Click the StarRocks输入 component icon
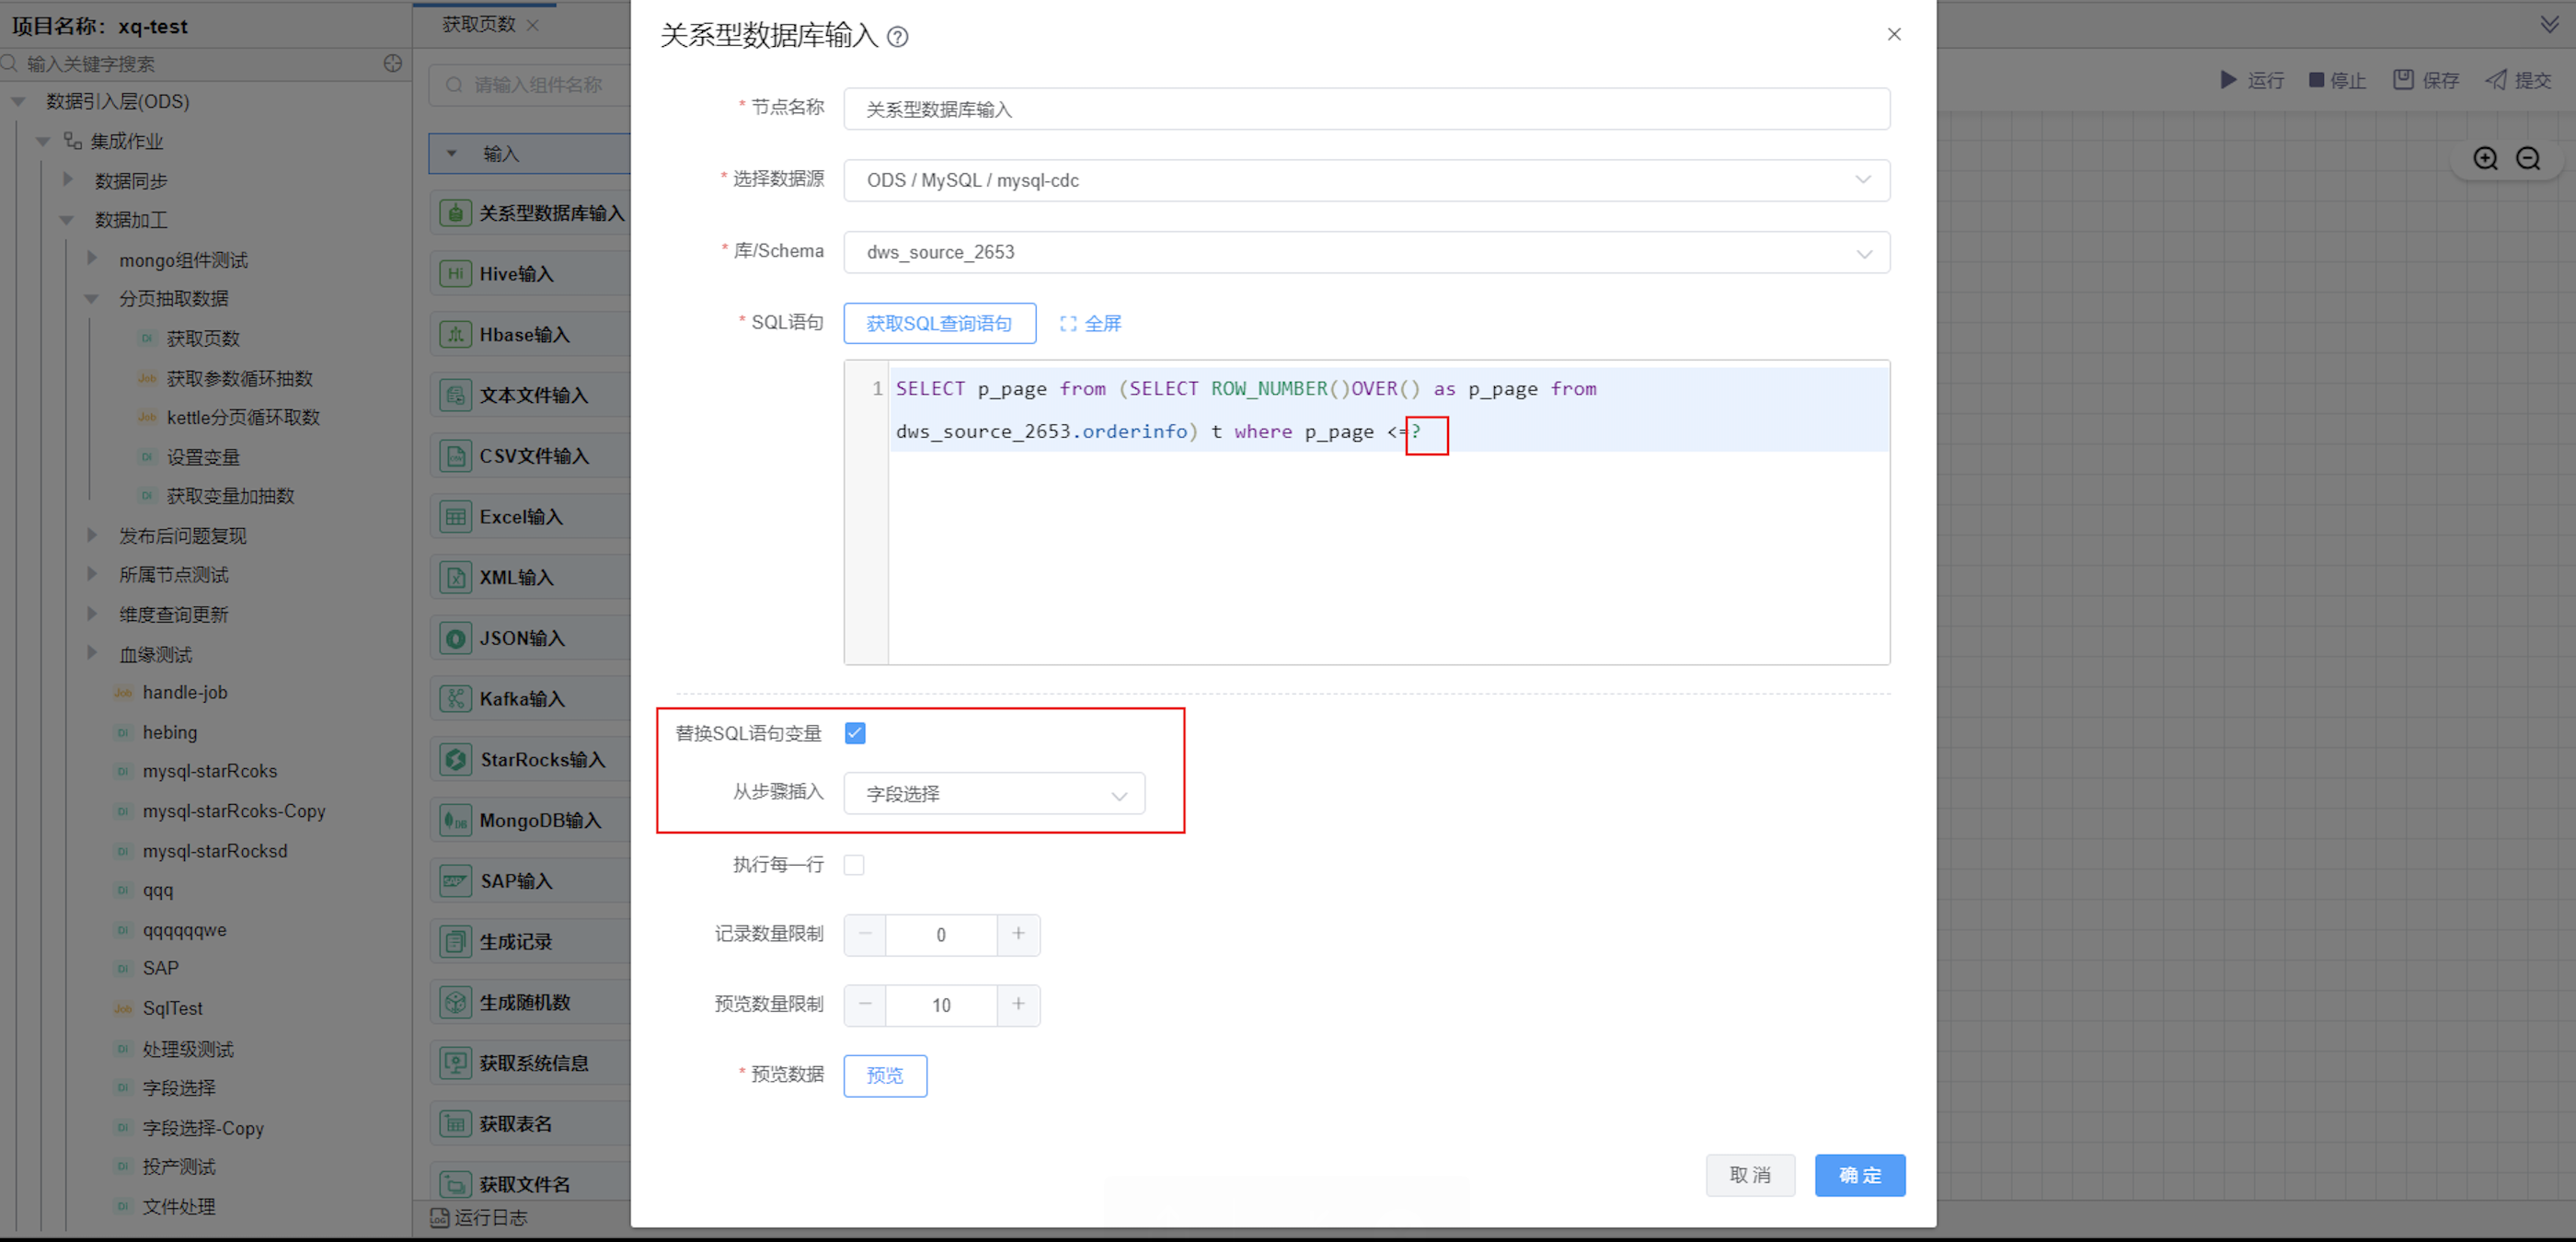This screenshot has height=1242, width=2576. (x=455, y=760)
